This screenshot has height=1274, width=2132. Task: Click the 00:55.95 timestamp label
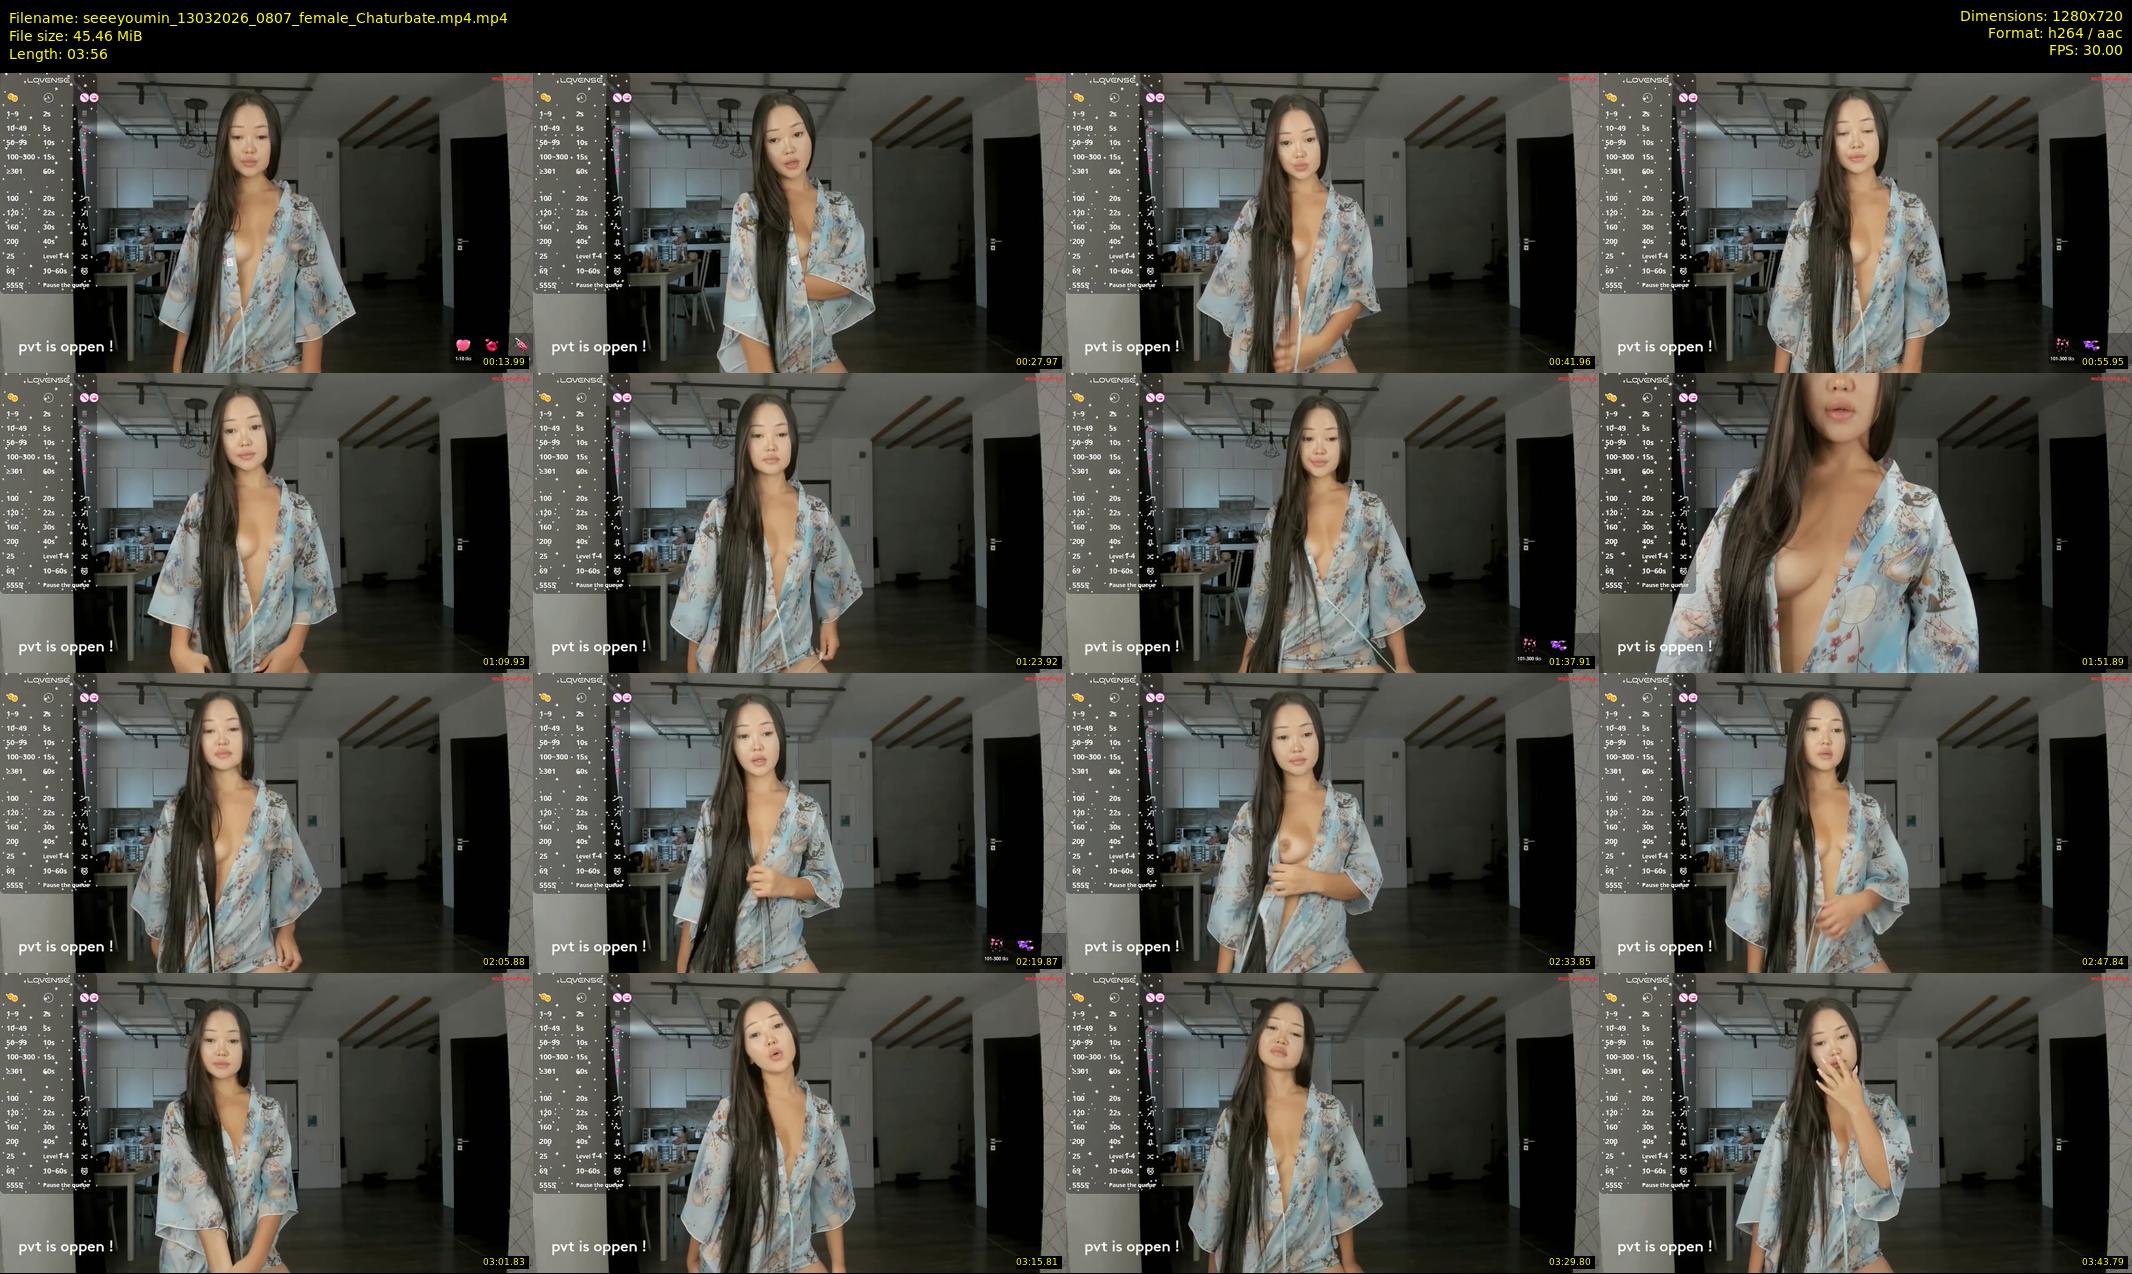coord(2103,362)
